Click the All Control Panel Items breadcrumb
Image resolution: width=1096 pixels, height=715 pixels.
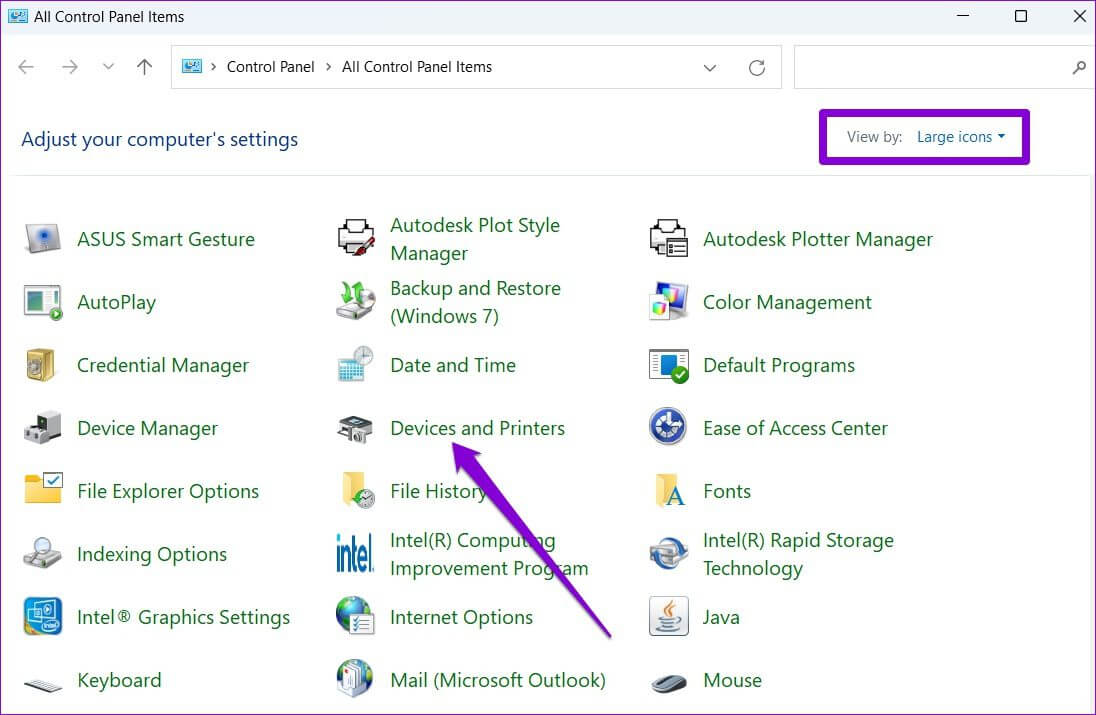pos(417,66)
